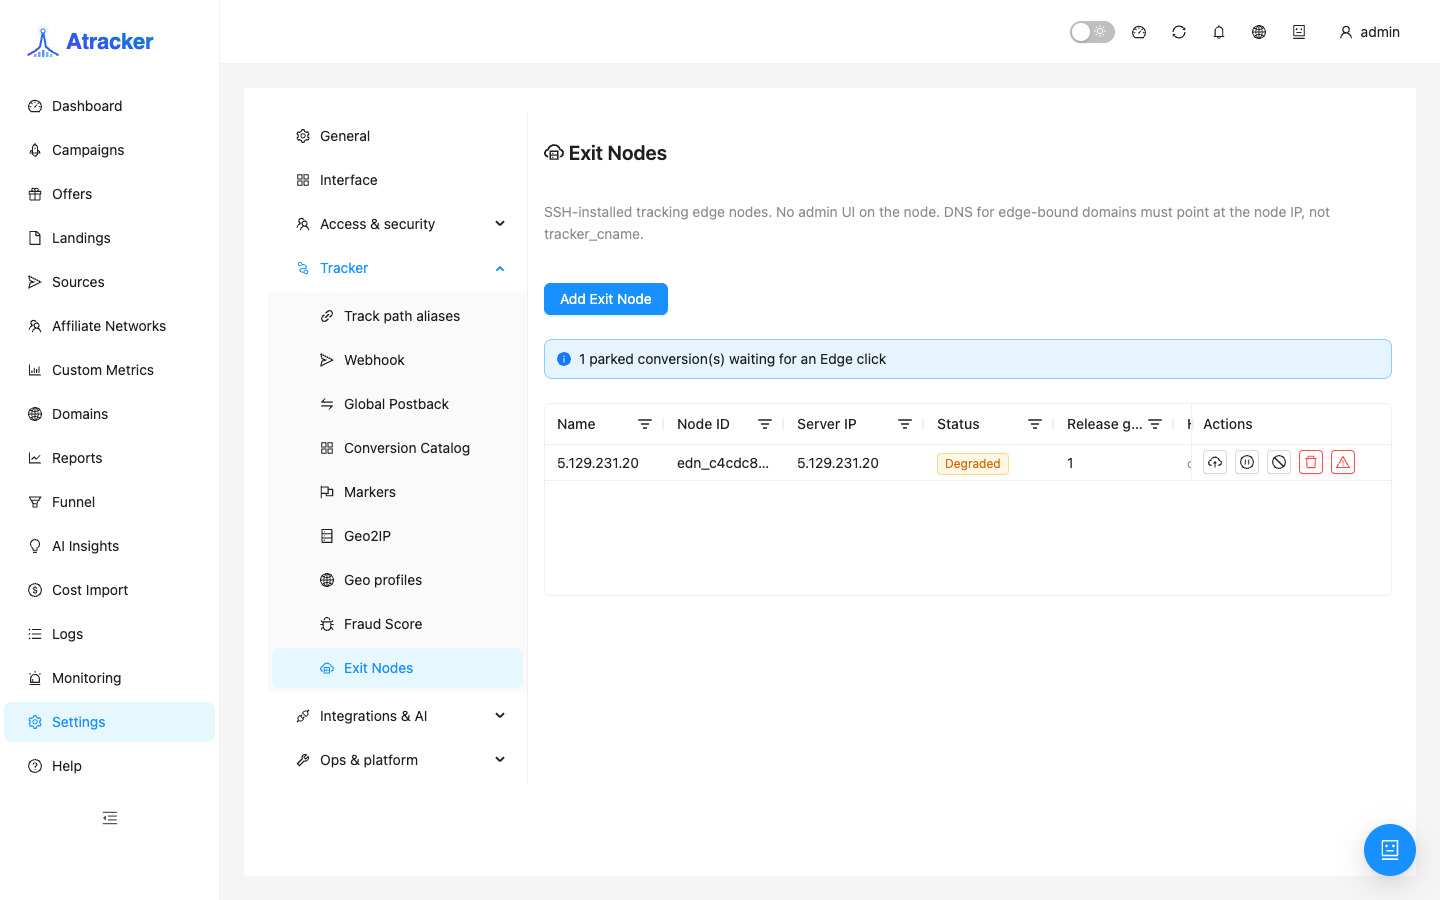Toggle the dark mode switch in the header

click(x=1092, y=32)
